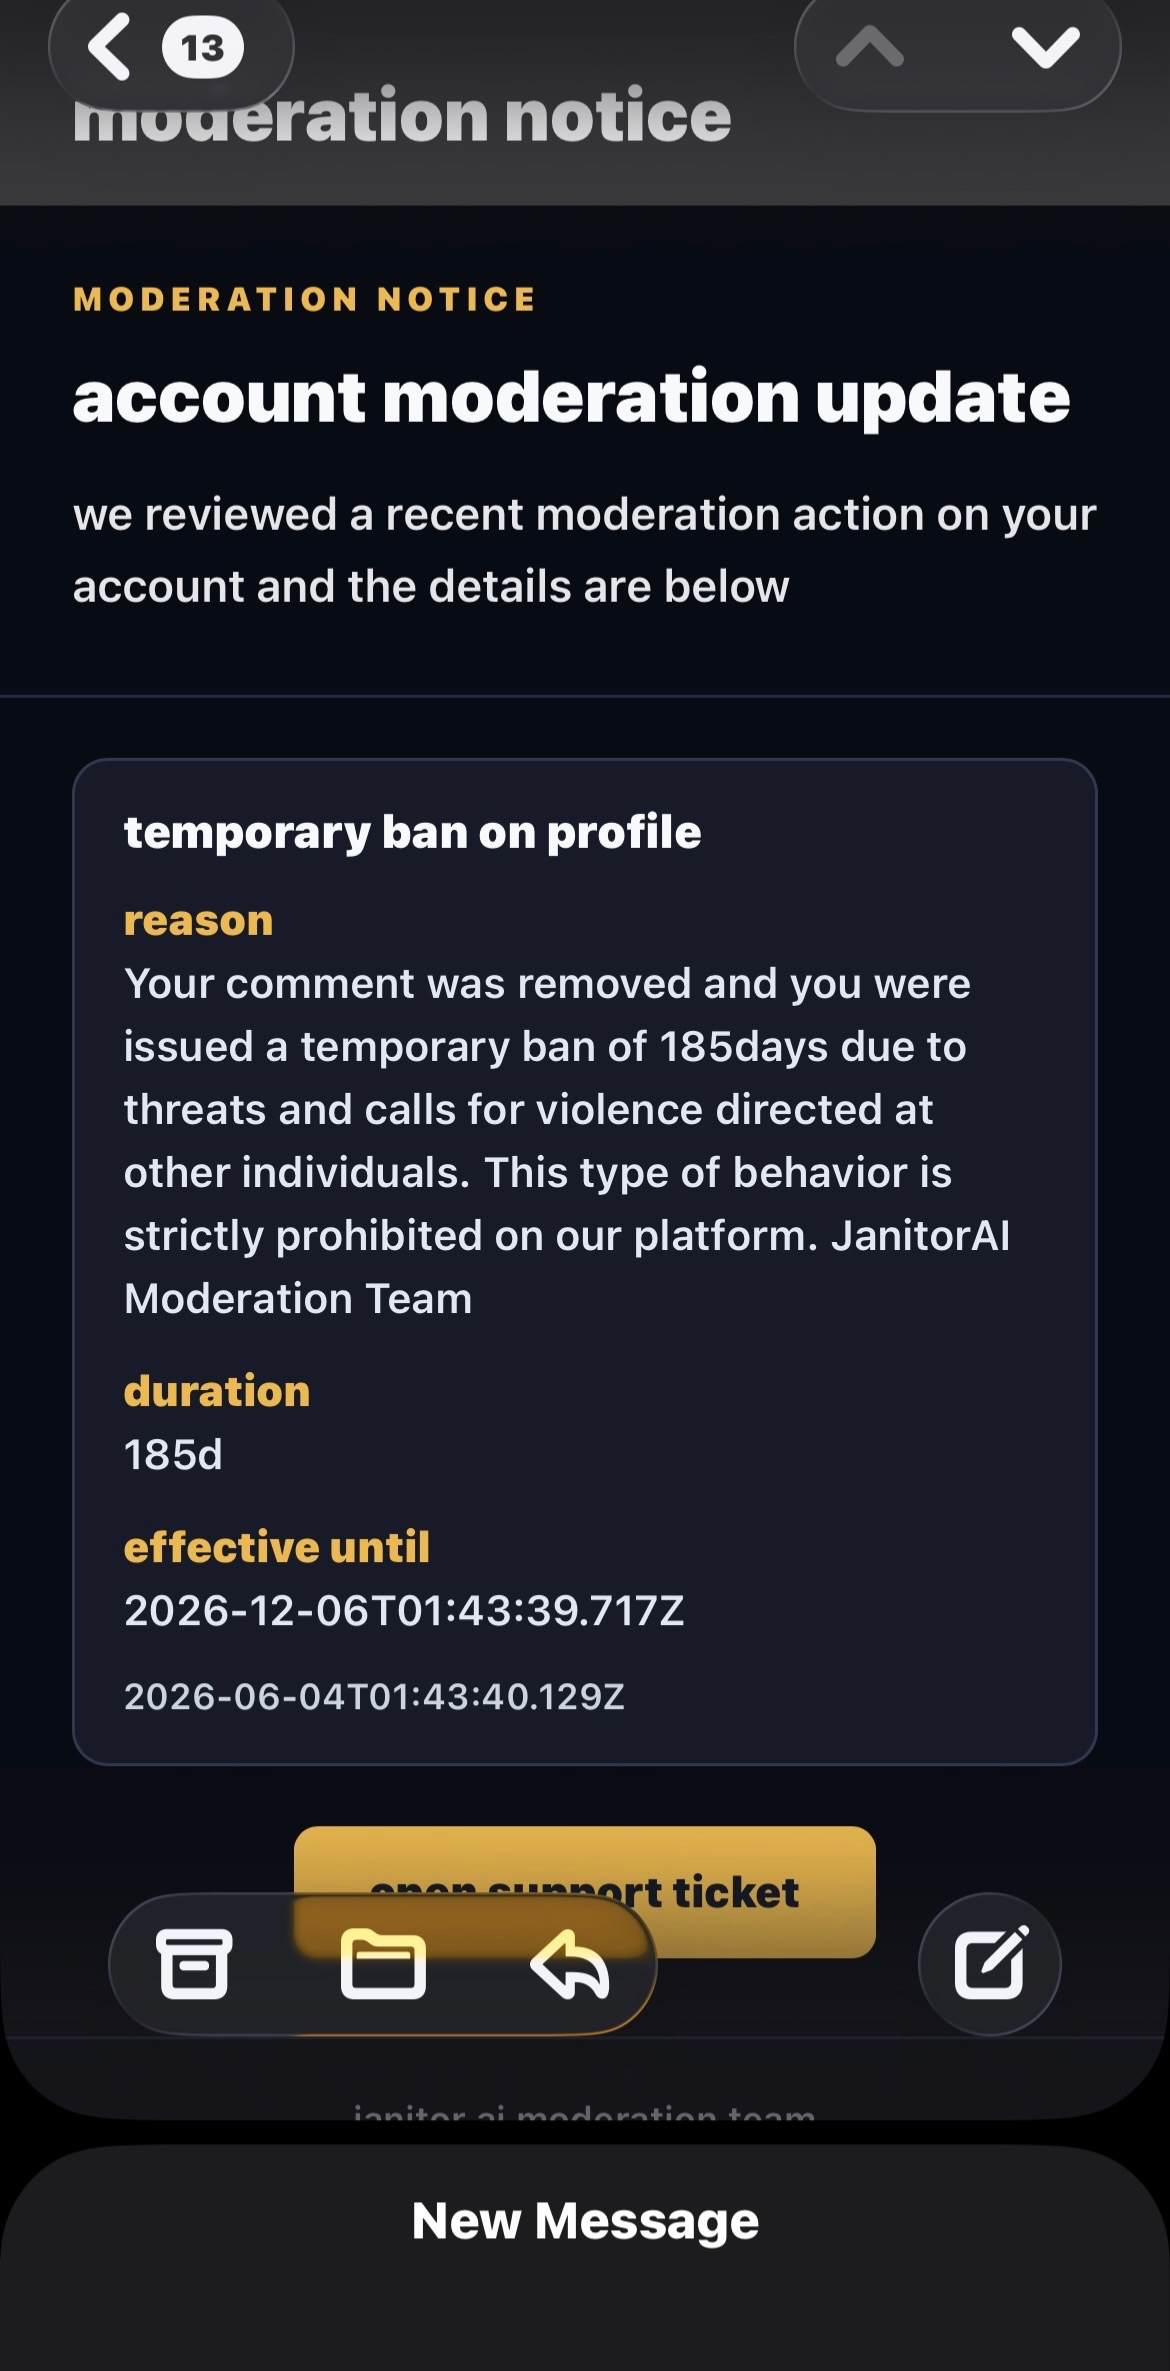Image resolution: width=1170 pixels, height=2371 pixels.
Task: Tap the duration label
Action: 217,1391
